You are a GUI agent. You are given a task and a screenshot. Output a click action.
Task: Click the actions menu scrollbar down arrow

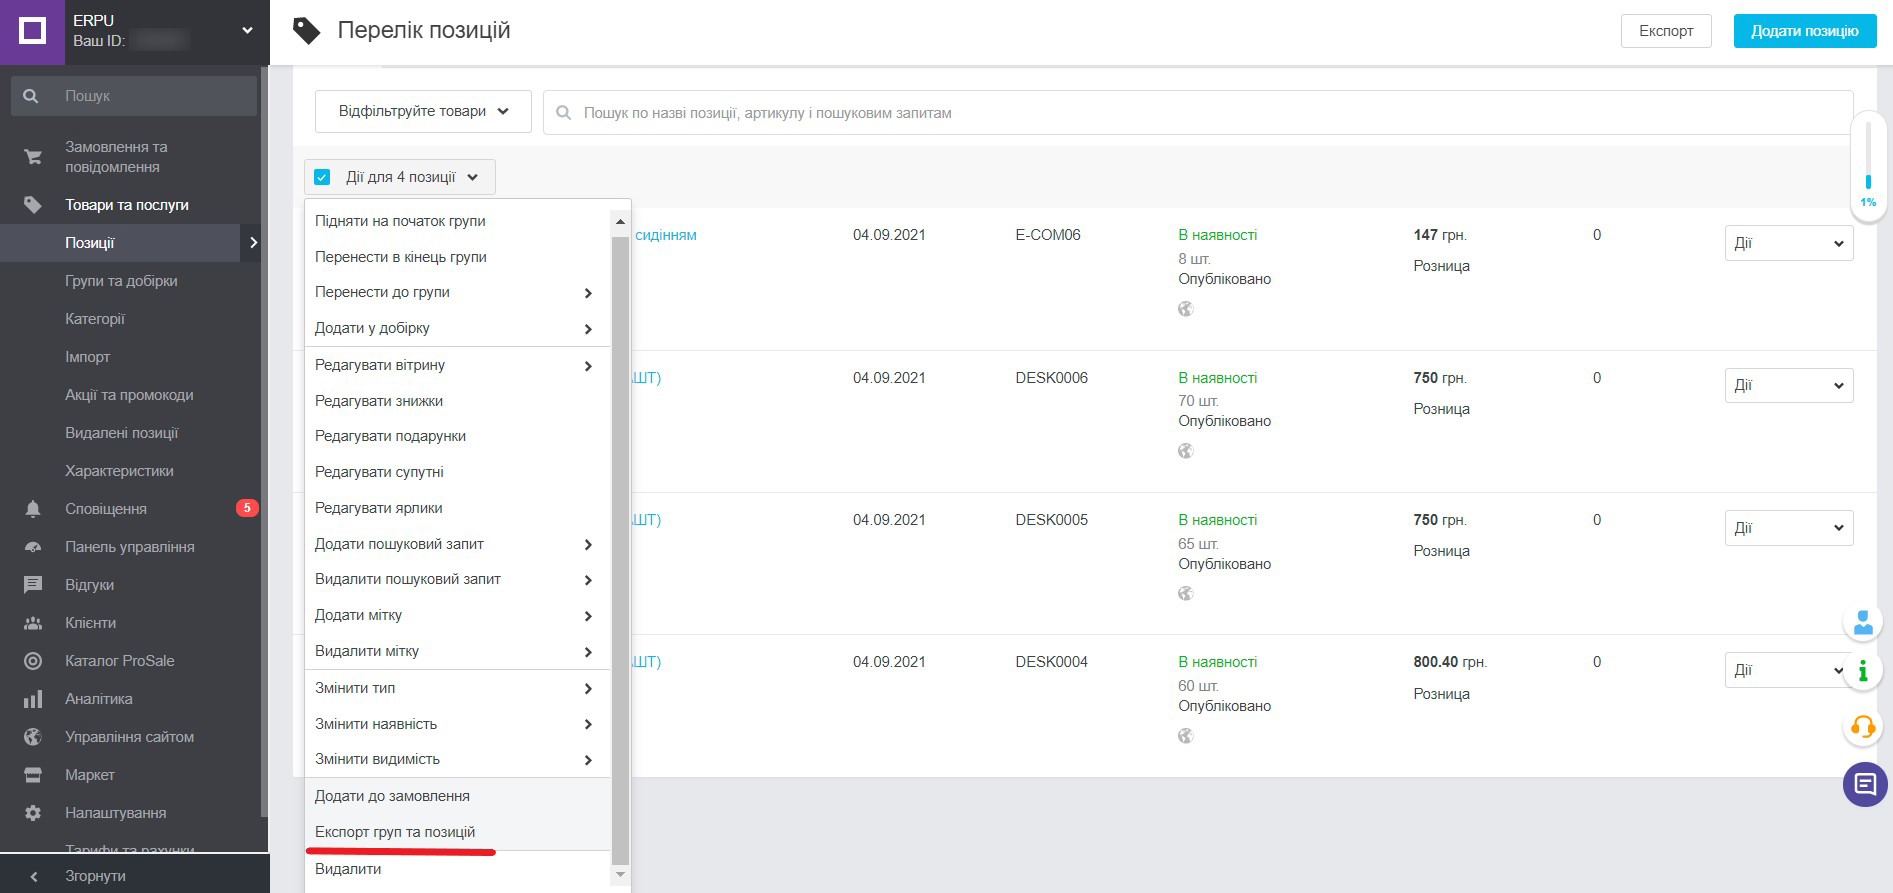(x=620, y=875)
